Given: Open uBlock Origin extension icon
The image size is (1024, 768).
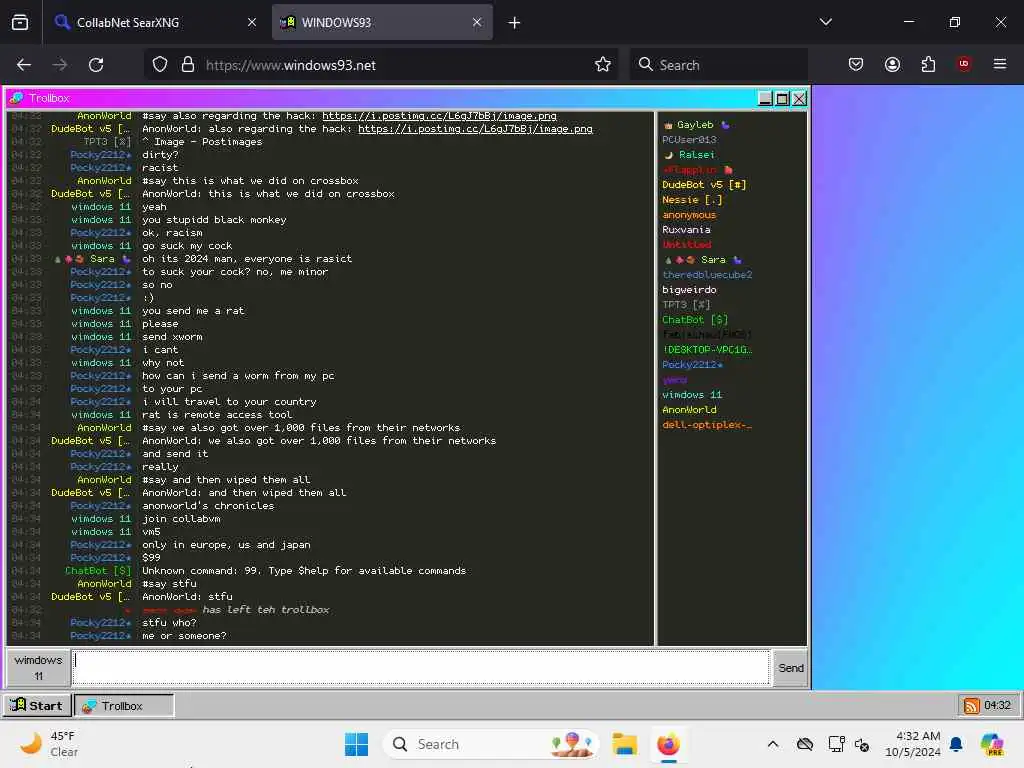Looking at the screenshot, I should coord(963,64).
